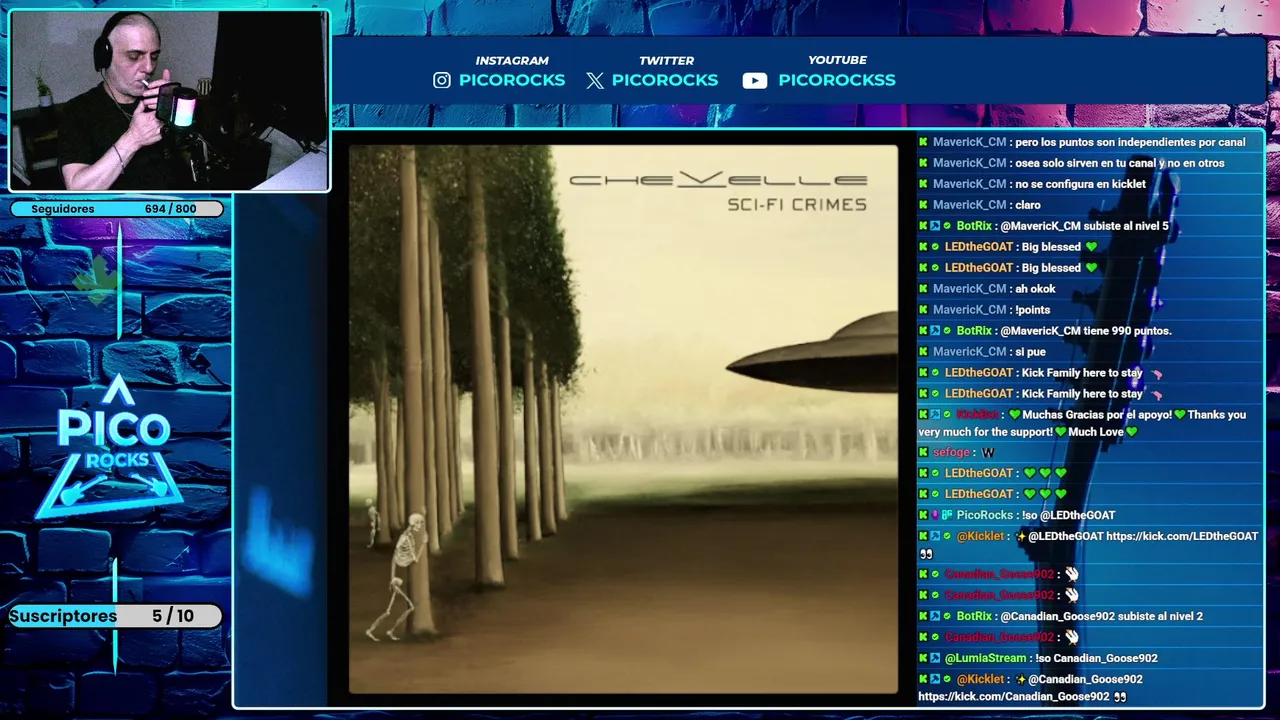Click the 'Suscriptores' label text
Image resolution: width=1280 pixels, height=720 pixels.
point(63,616)
